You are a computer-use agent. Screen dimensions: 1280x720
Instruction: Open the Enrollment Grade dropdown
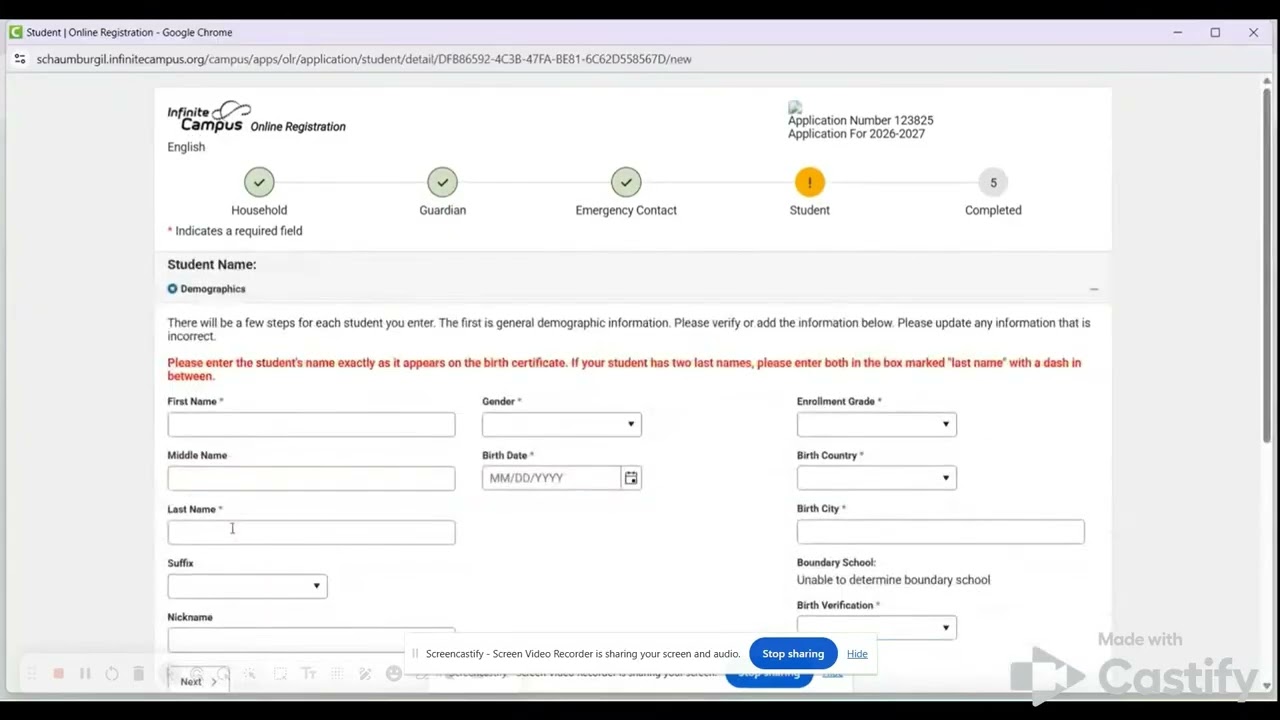pyautogui.click(x=876, y=424)
